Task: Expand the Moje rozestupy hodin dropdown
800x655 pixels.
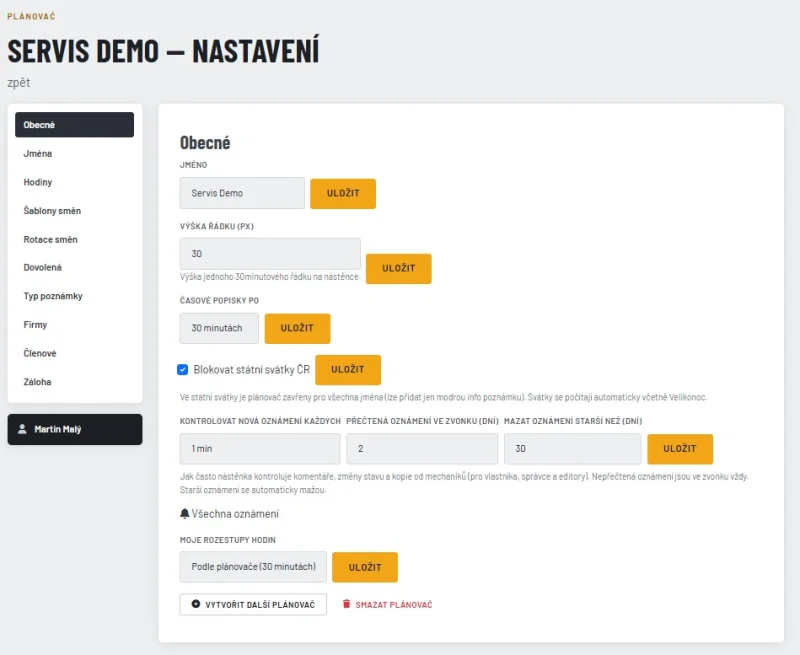Action: point(253,567)
